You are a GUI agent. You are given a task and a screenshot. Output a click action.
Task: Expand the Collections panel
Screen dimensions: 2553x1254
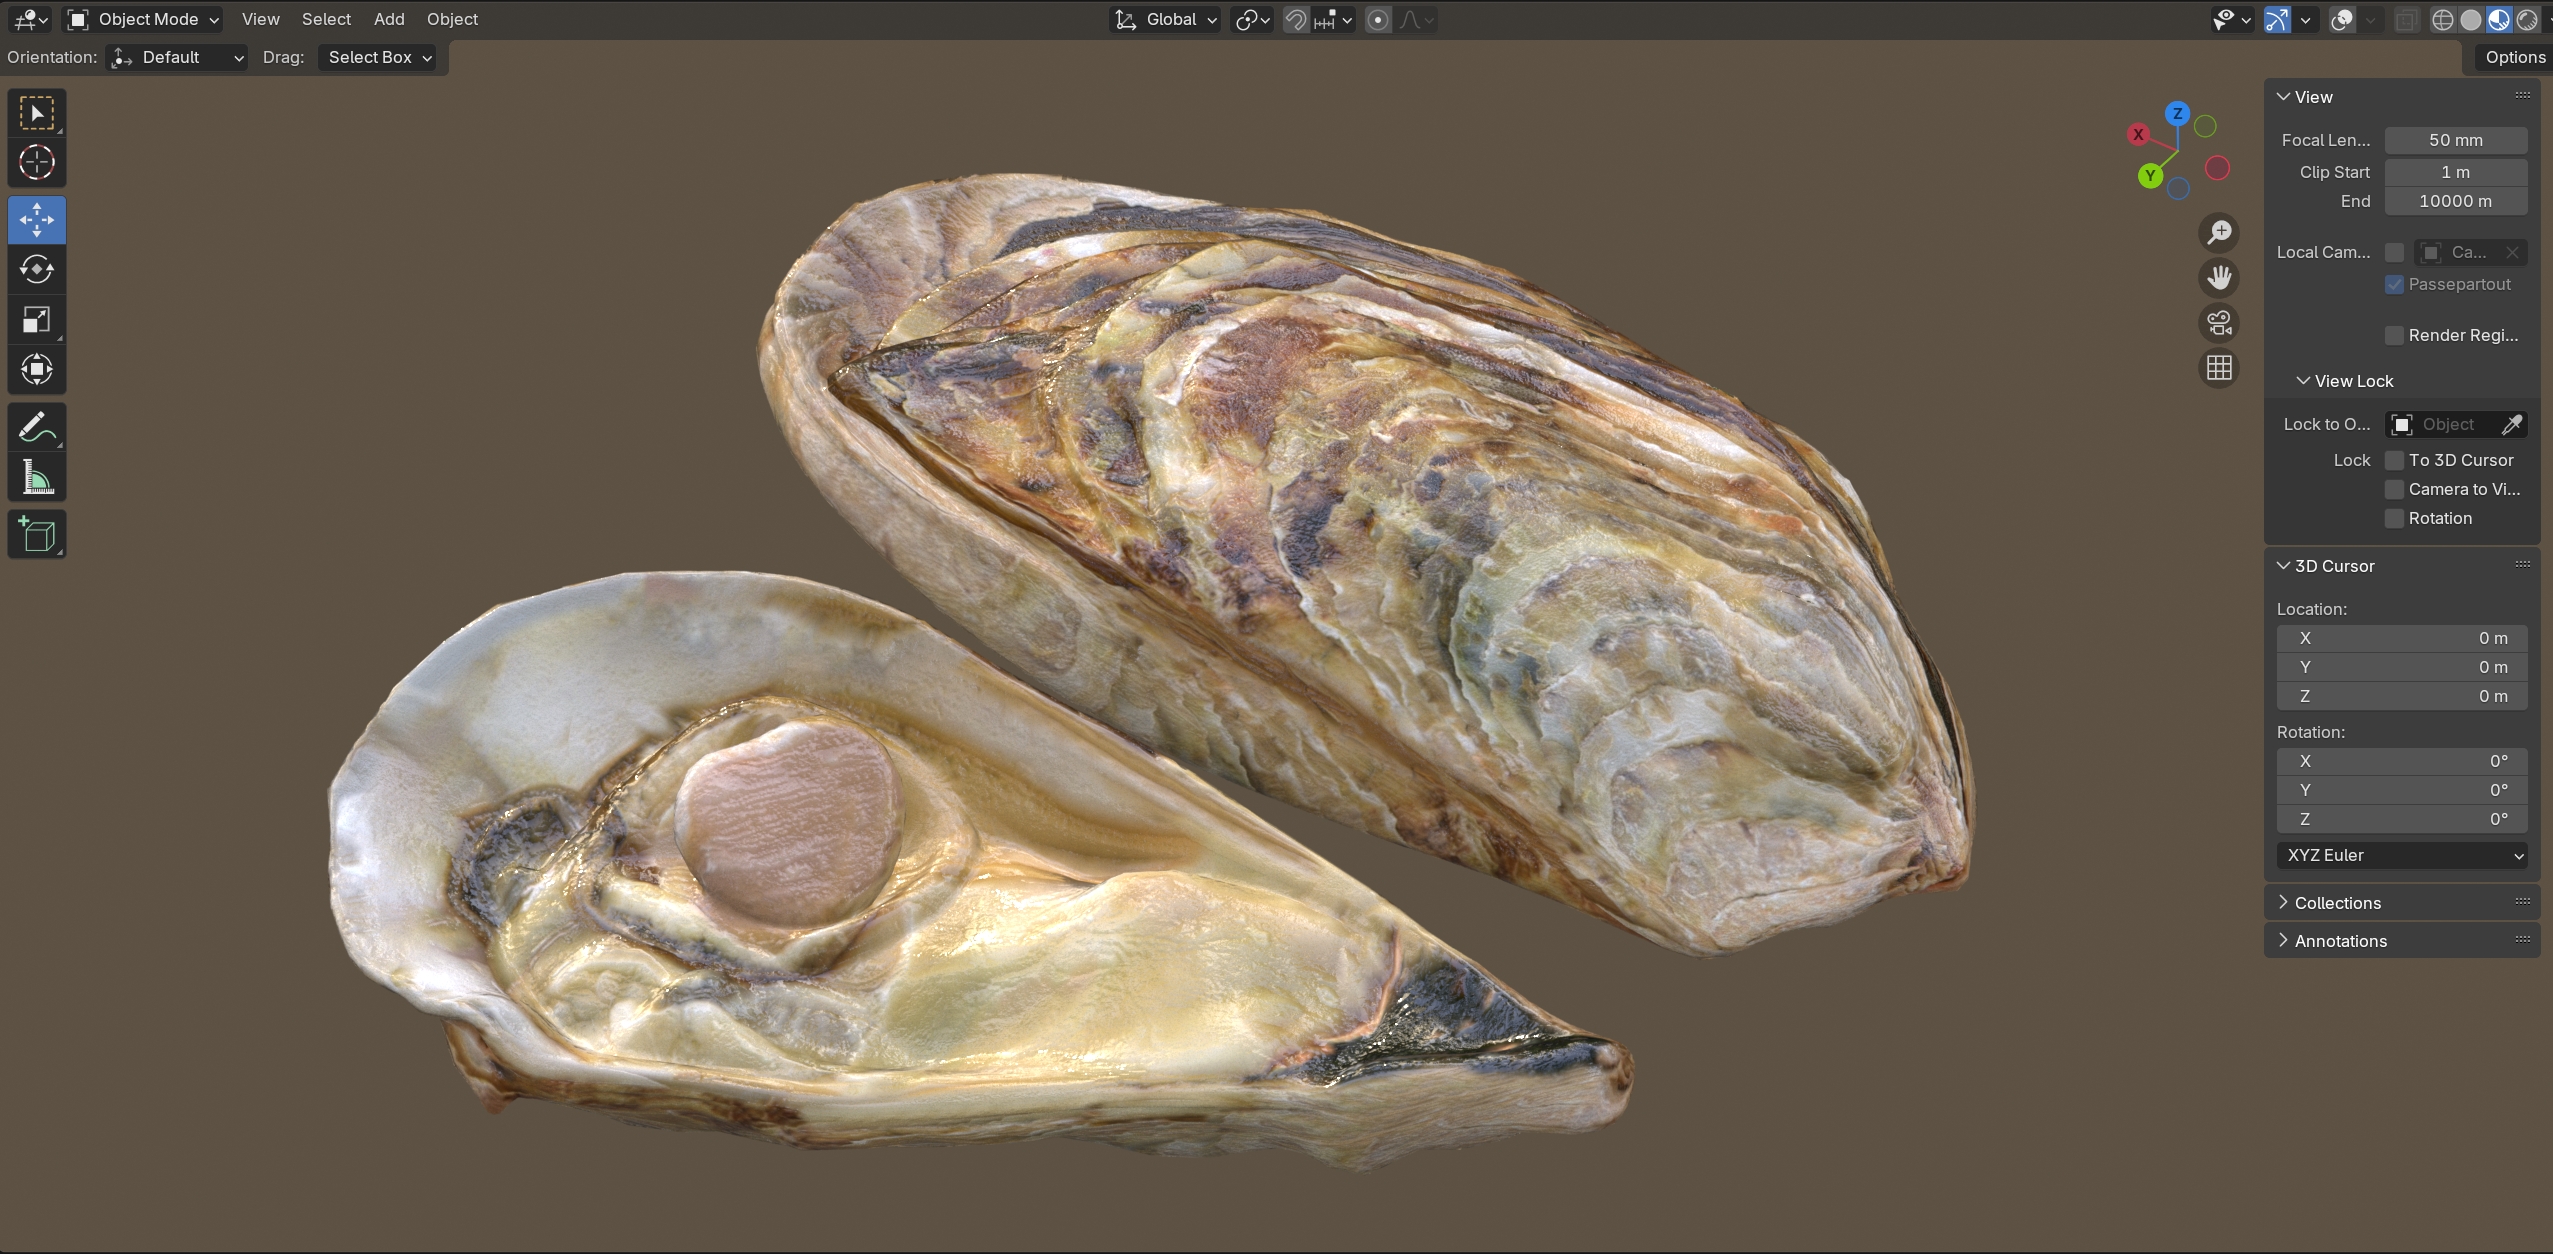tap(2337, 903)
